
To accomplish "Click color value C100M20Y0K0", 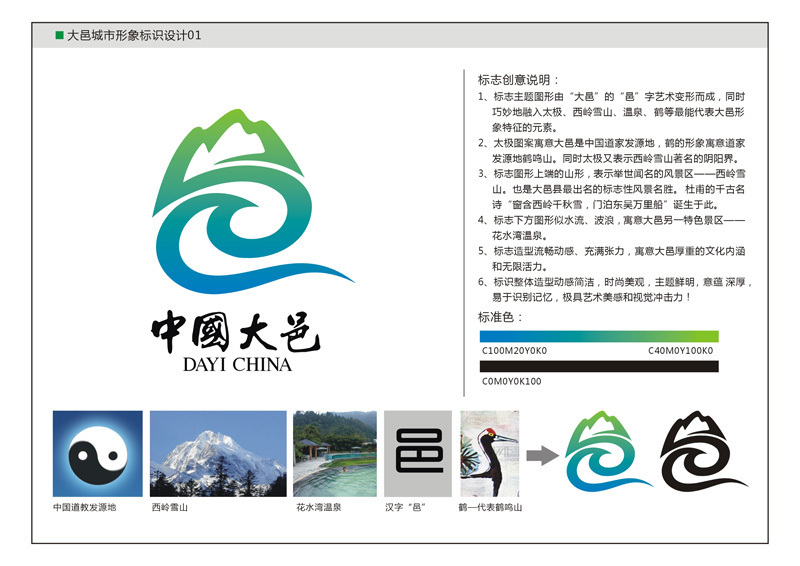I will (514, 351).
